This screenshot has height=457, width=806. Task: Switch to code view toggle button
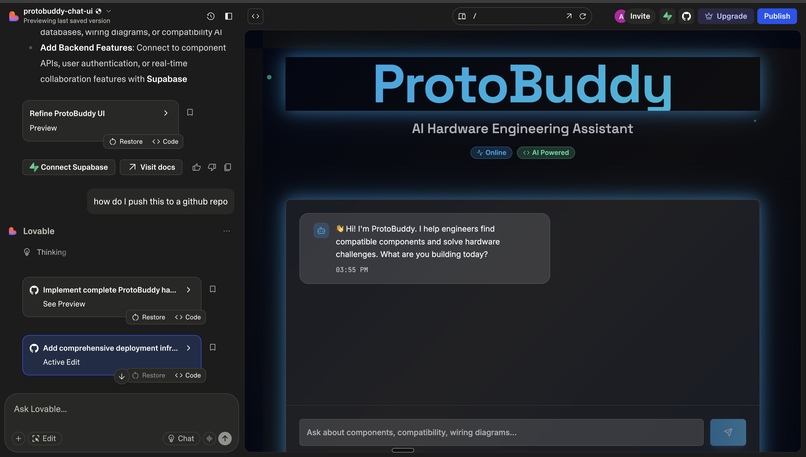255,16
